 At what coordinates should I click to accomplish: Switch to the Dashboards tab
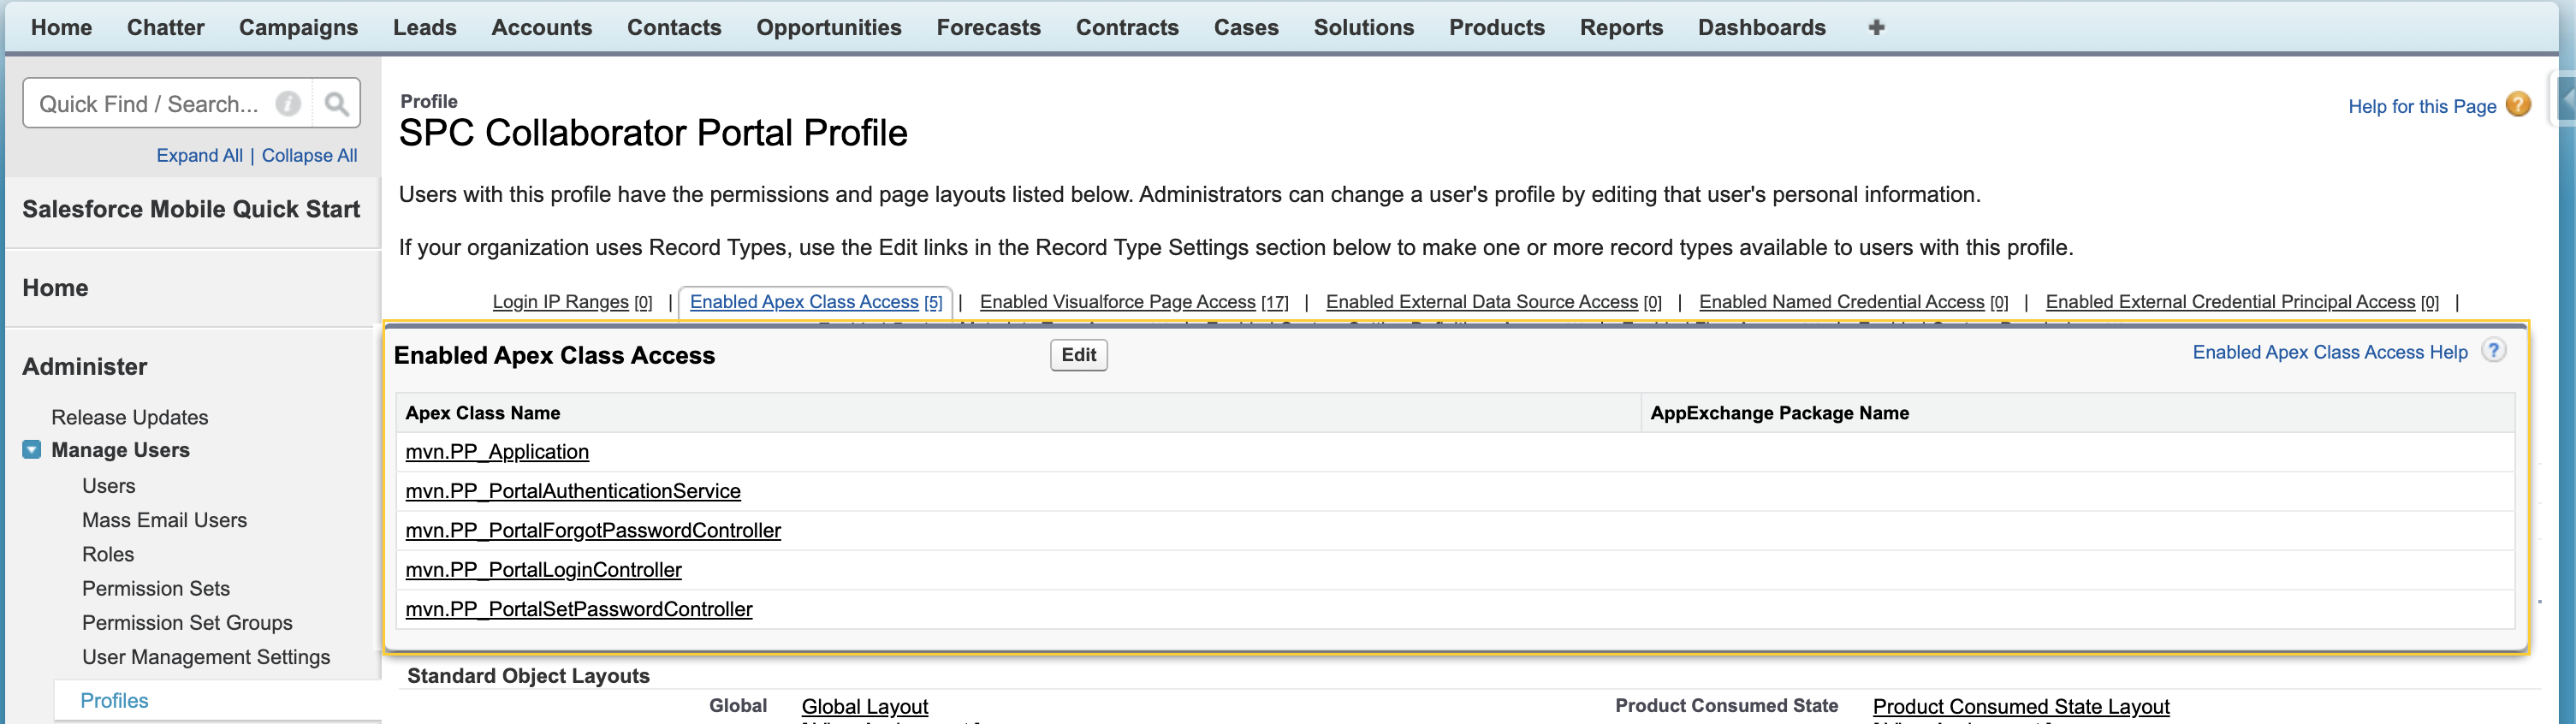(1762, 27)
